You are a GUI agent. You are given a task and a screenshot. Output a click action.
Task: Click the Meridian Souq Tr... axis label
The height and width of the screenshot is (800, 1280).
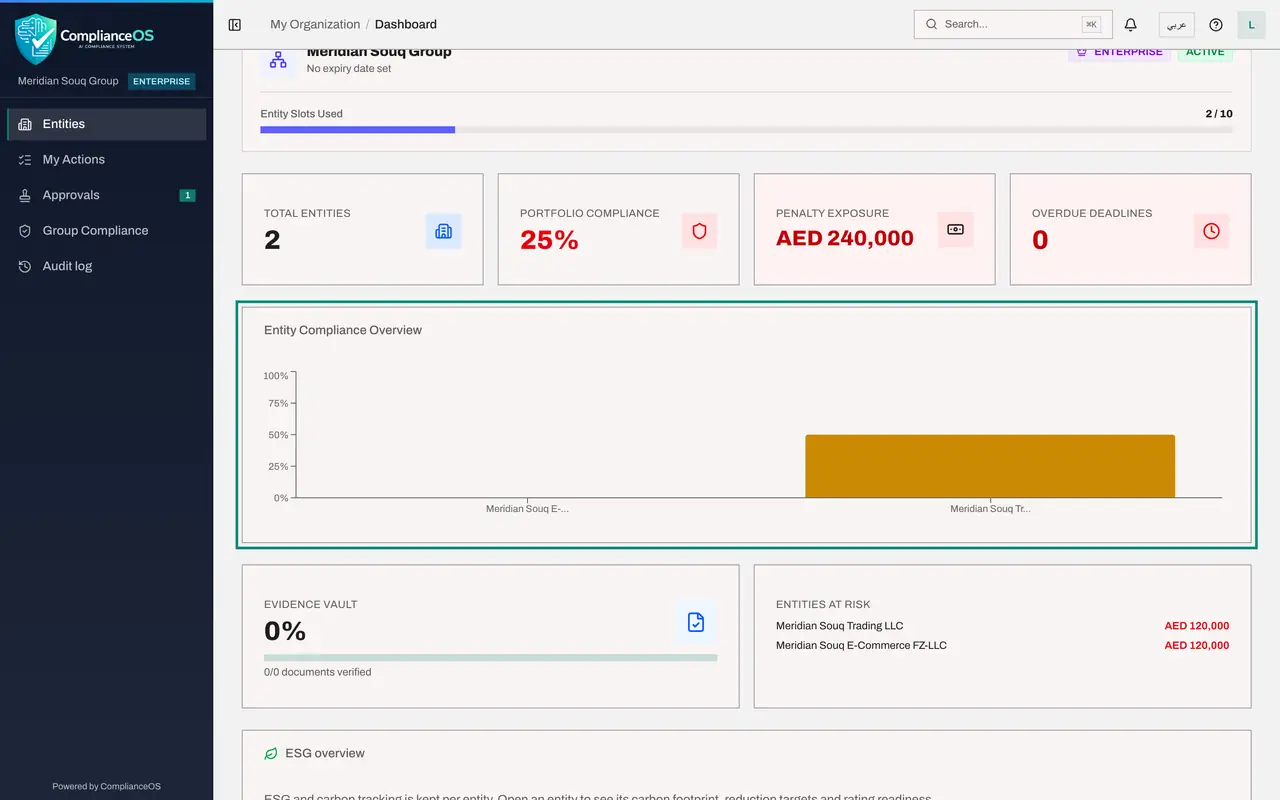point(990,509)
